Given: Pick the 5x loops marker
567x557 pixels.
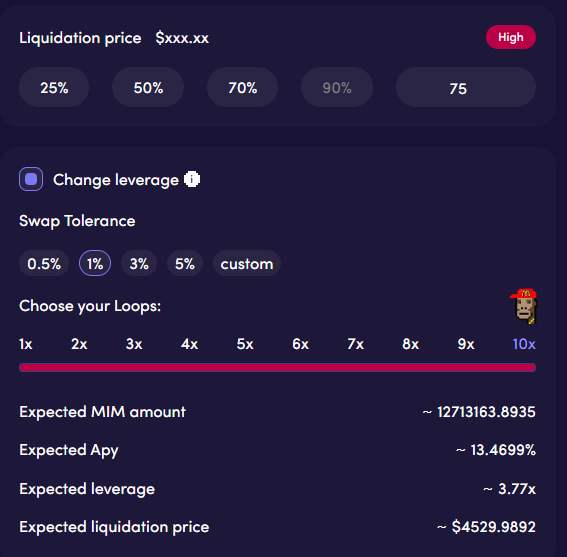Looking at the screenshot, I should click(245, 344).
